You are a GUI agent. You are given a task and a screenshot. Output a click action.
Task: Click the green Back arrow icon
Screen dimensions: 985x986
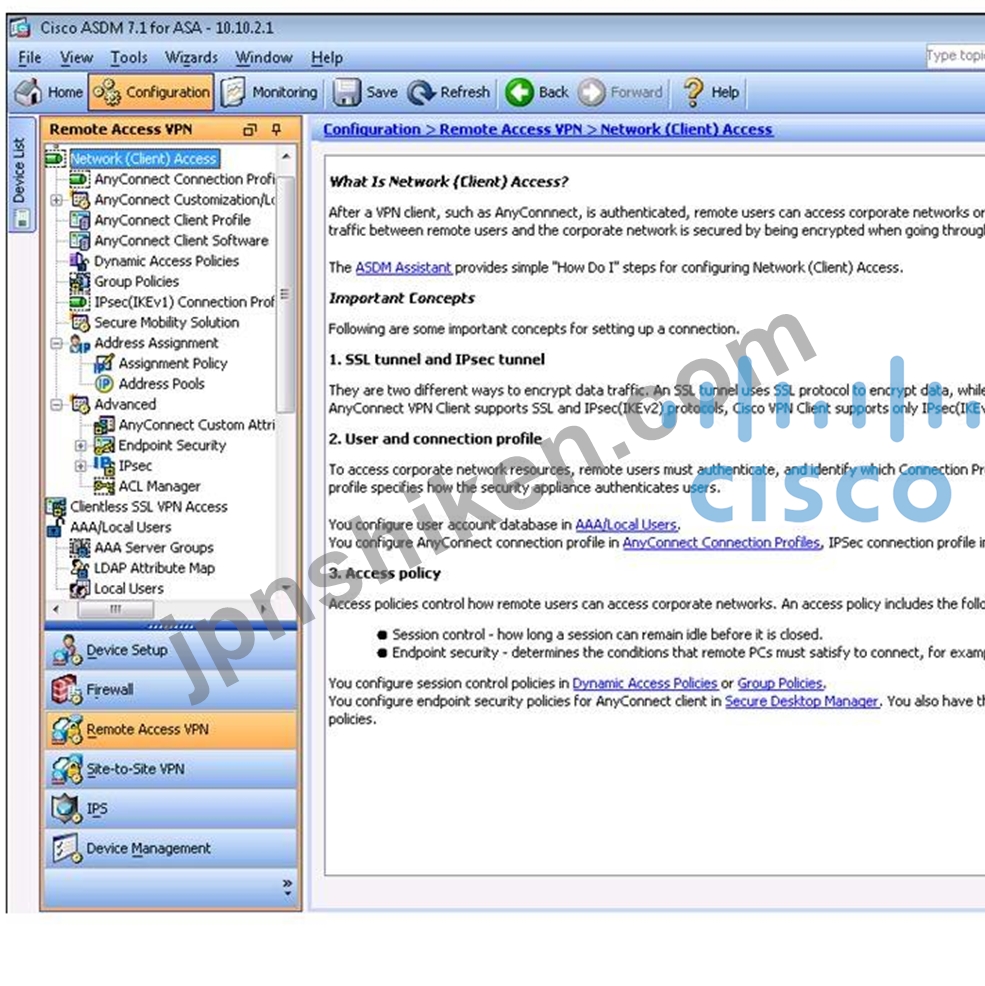(520, 92)
